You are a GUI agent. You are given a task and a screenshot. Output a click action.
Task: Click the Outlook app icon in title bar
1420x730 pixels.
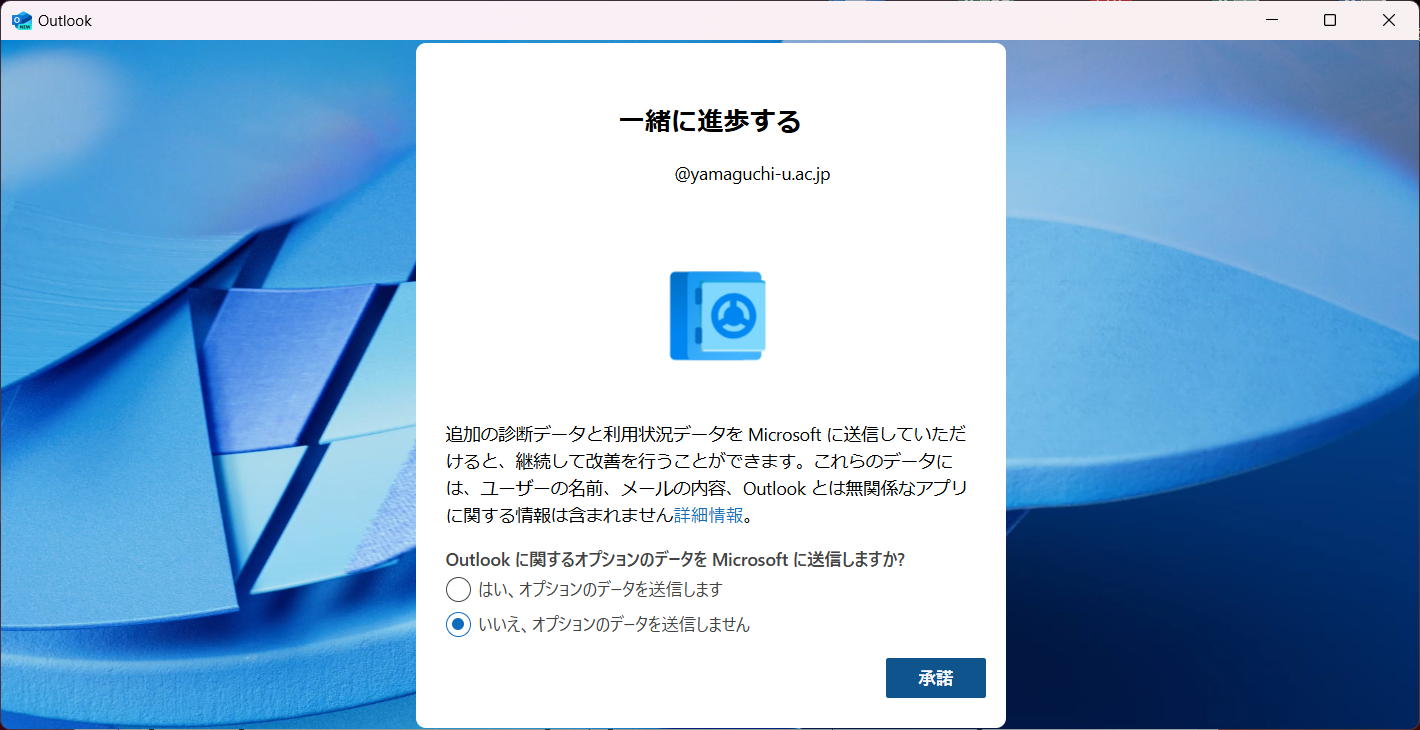click(21, 20)
